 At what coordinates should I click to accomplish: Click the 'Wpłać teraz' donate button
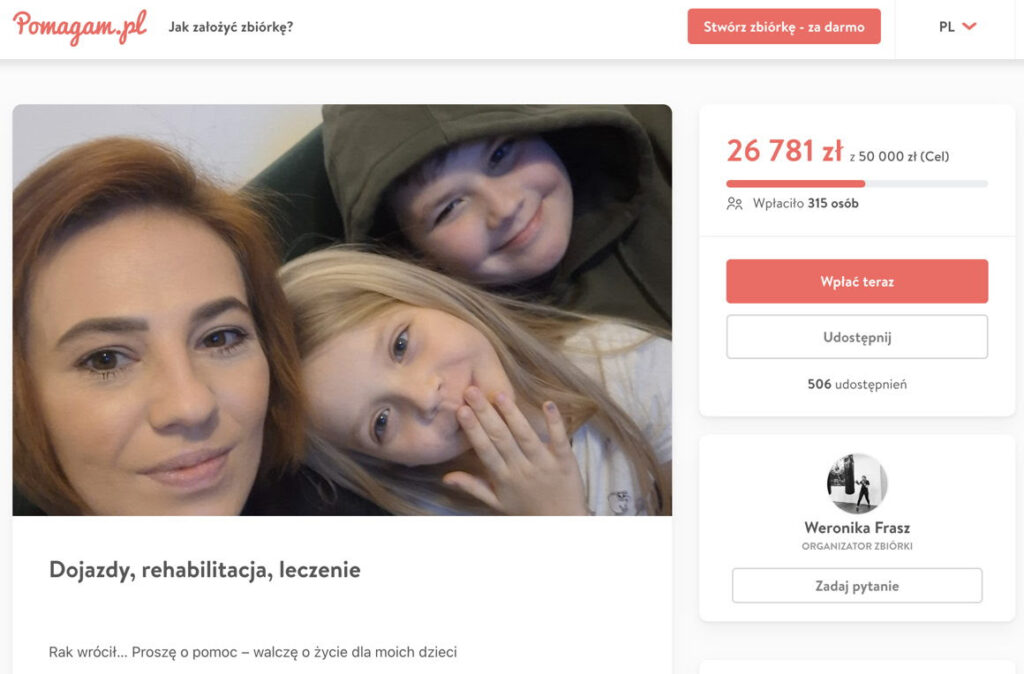point(857,281)
